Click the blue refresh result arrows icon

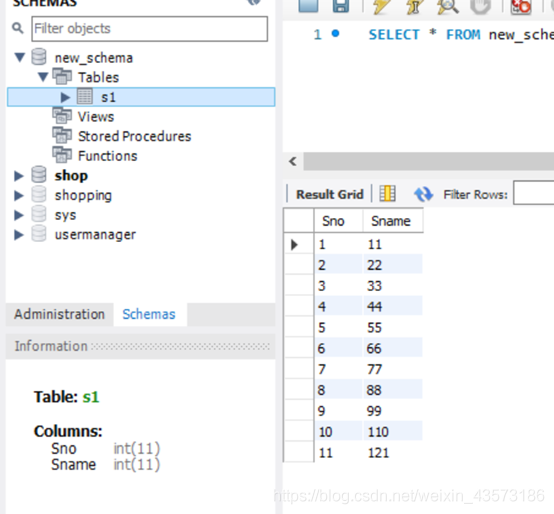423,194
